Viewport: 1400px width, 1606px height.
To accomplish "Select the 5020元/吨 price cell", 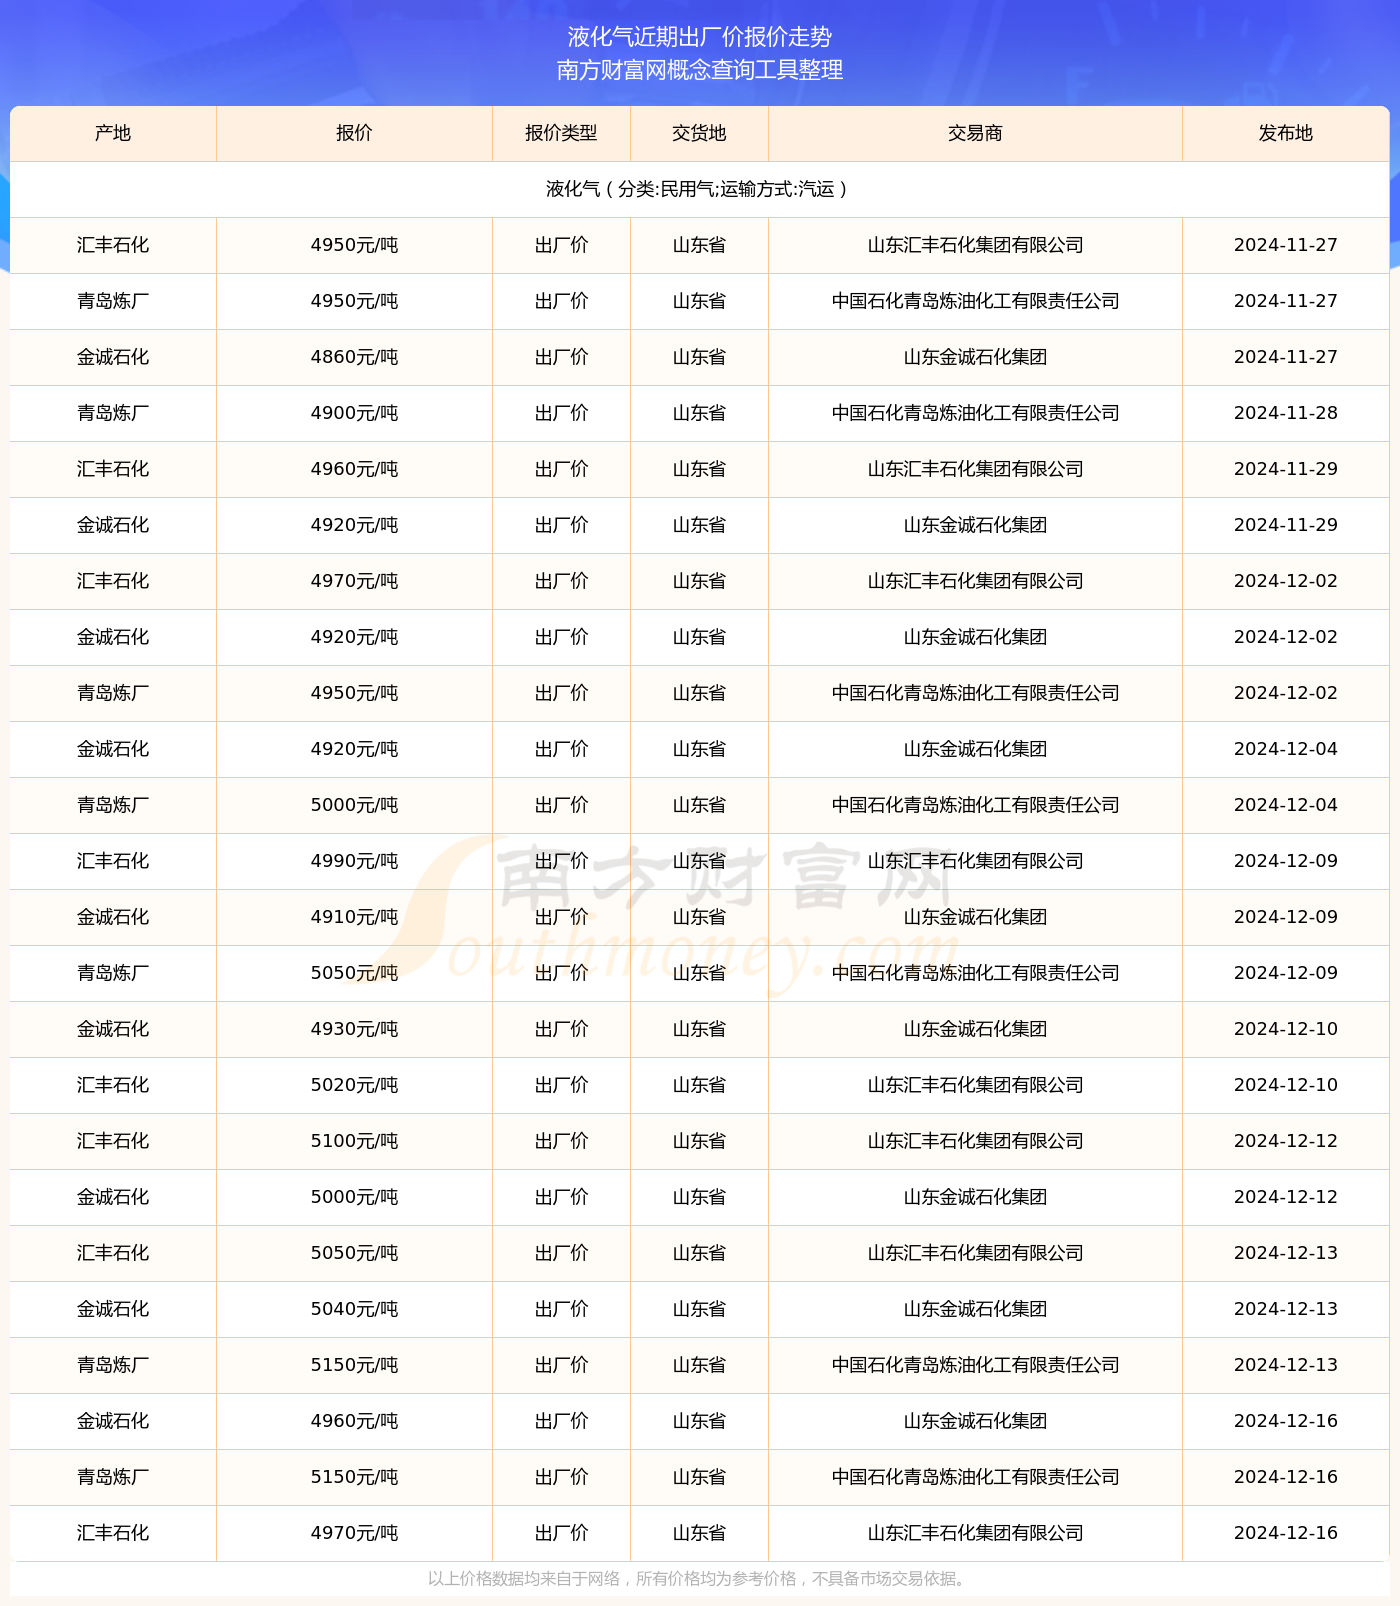I will tap(354, 1085).
